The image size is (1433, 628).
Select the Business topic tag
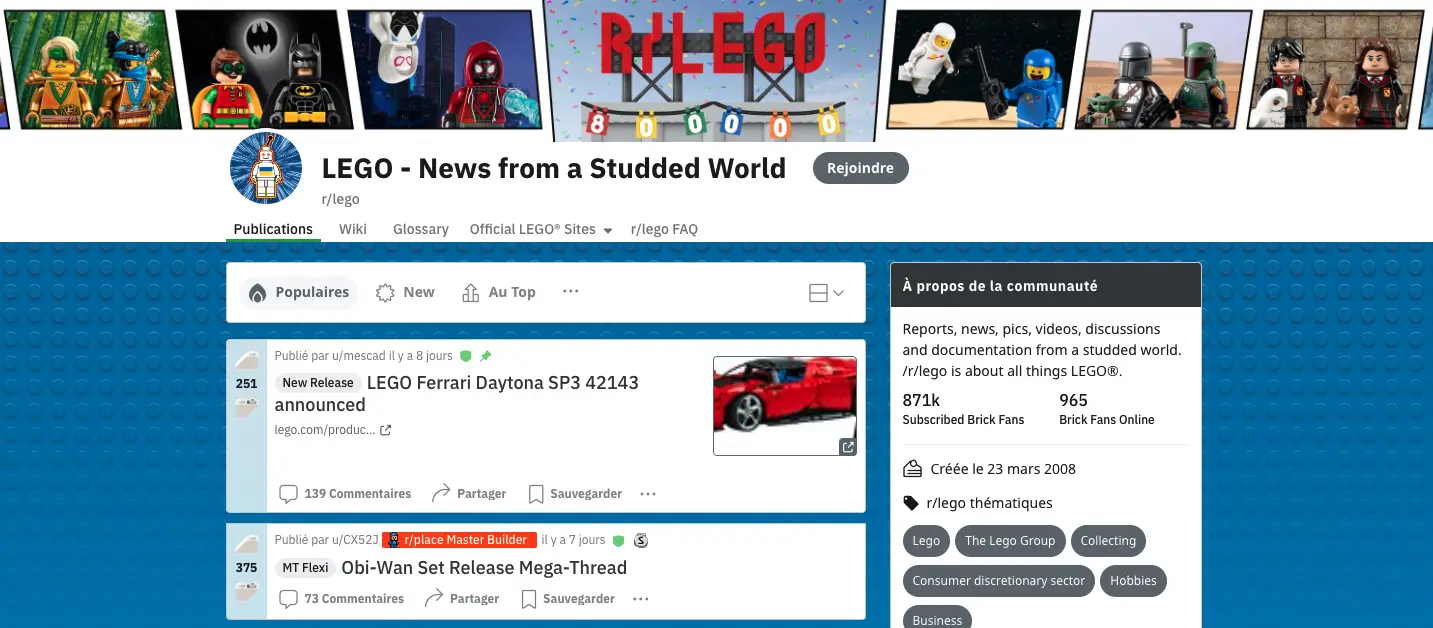(x=938, y=619)
